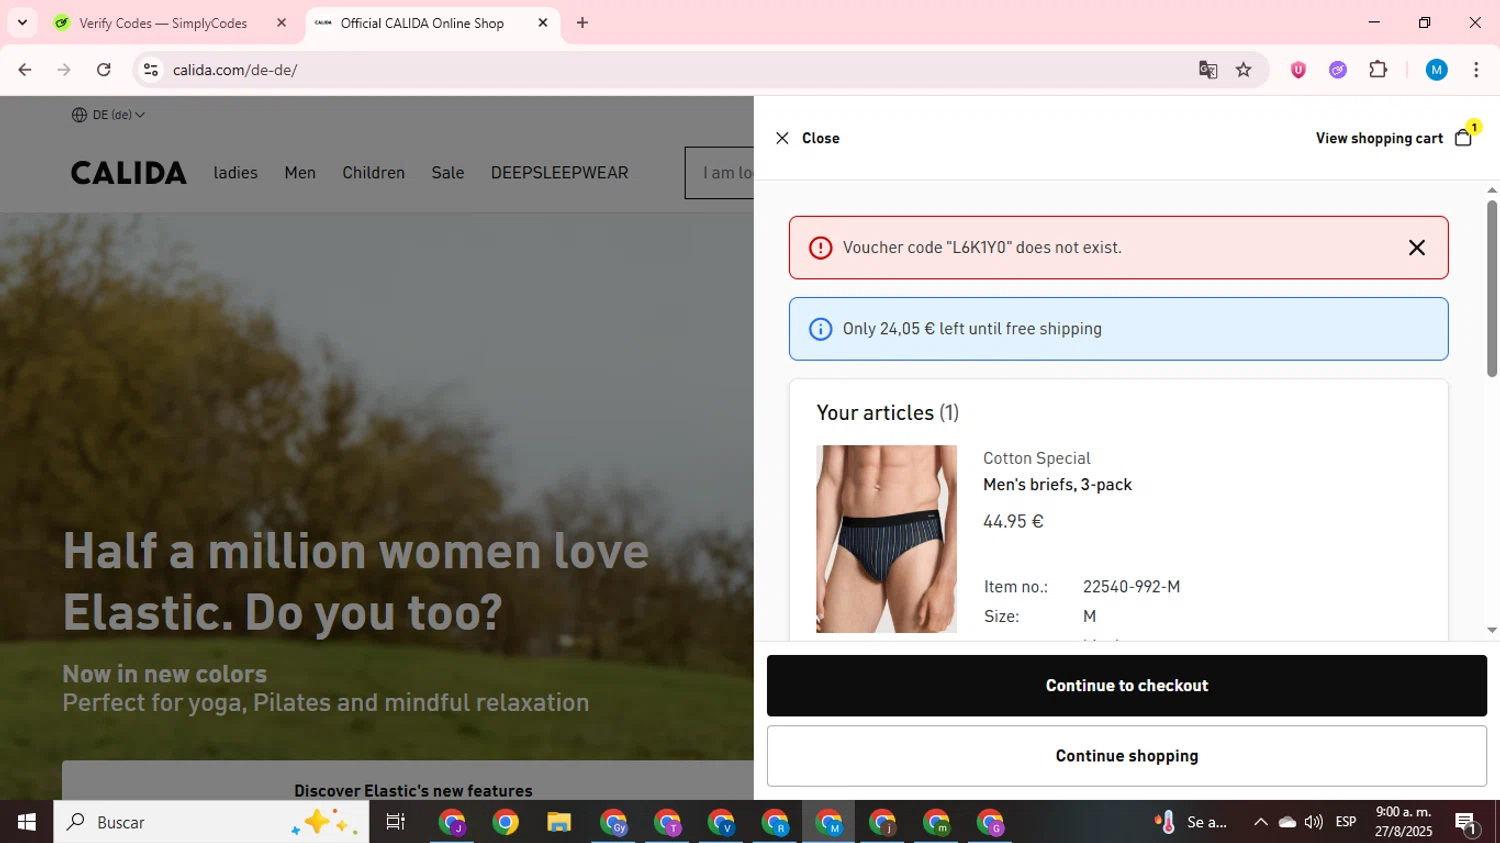The image size is (1500, 843).
Task: Click the CALIDA logo
Action: (x=129, y=173)
